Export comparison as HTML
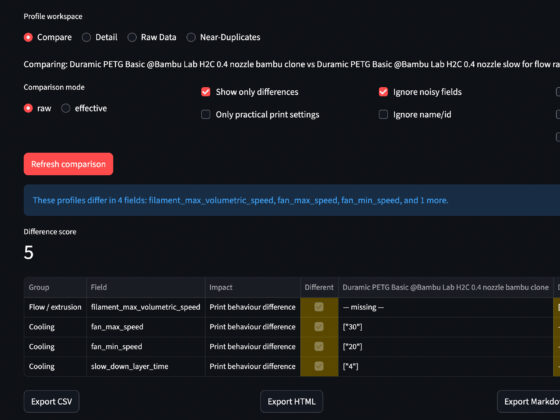560x420 pixels. 291,401
